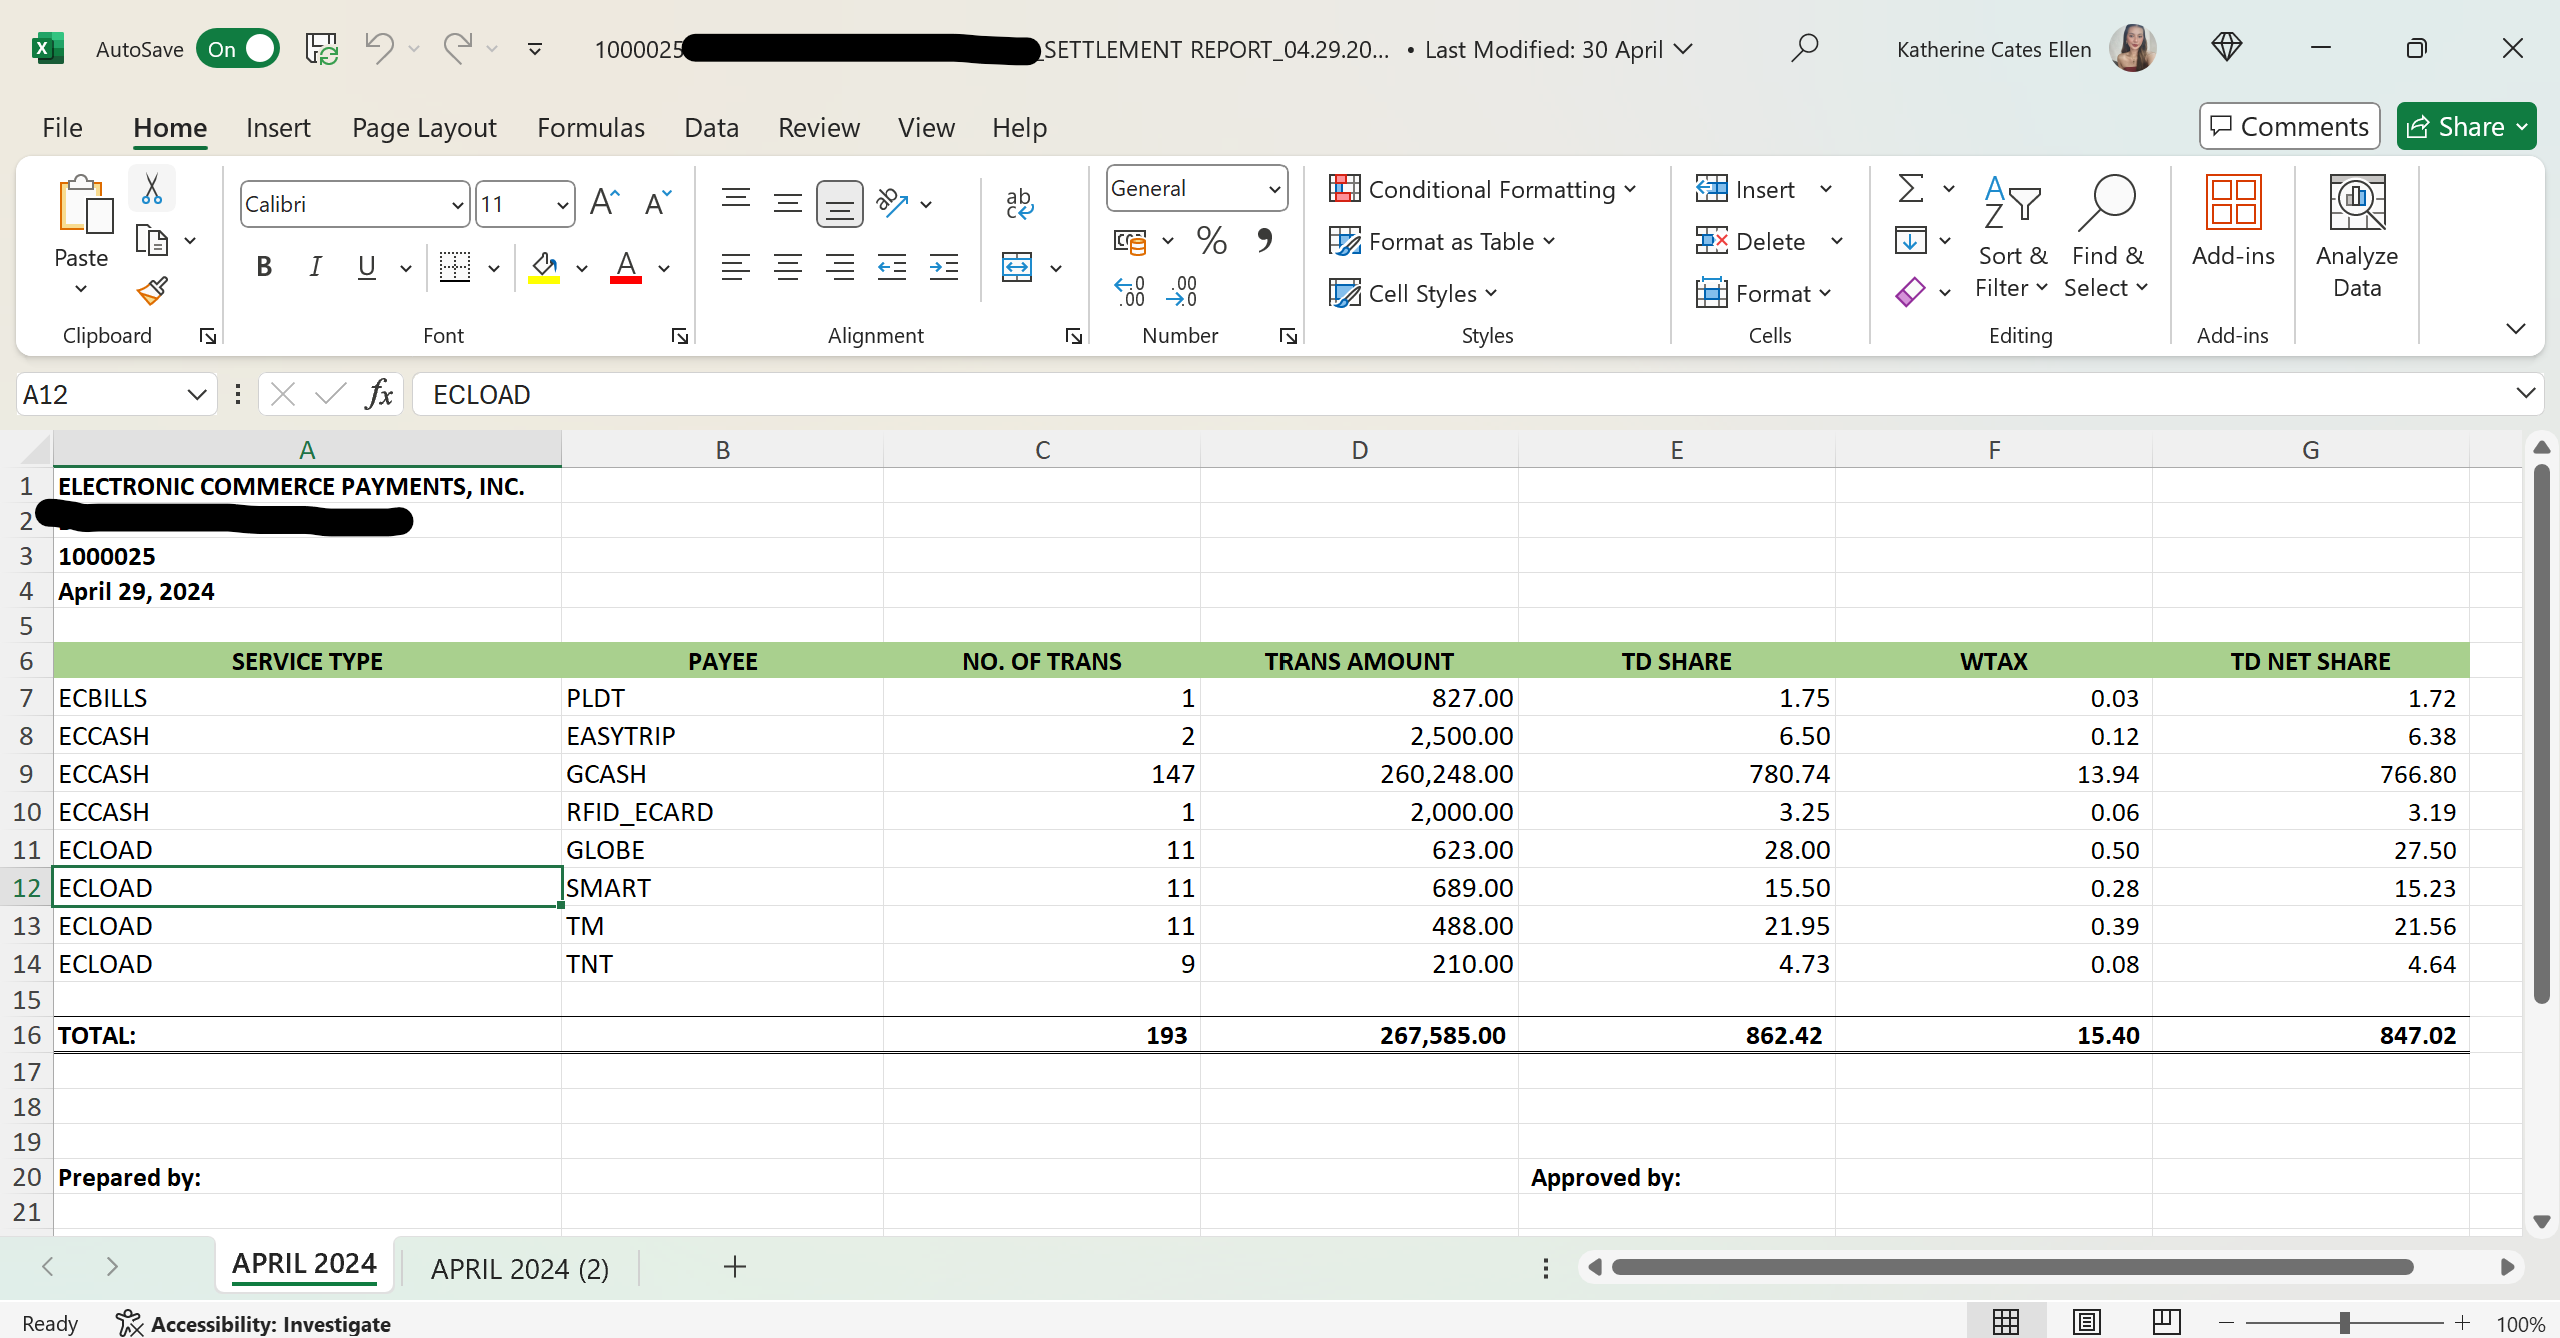Toggle Bold formatting
This screenshot has height=1338, width=2560.
264,267
